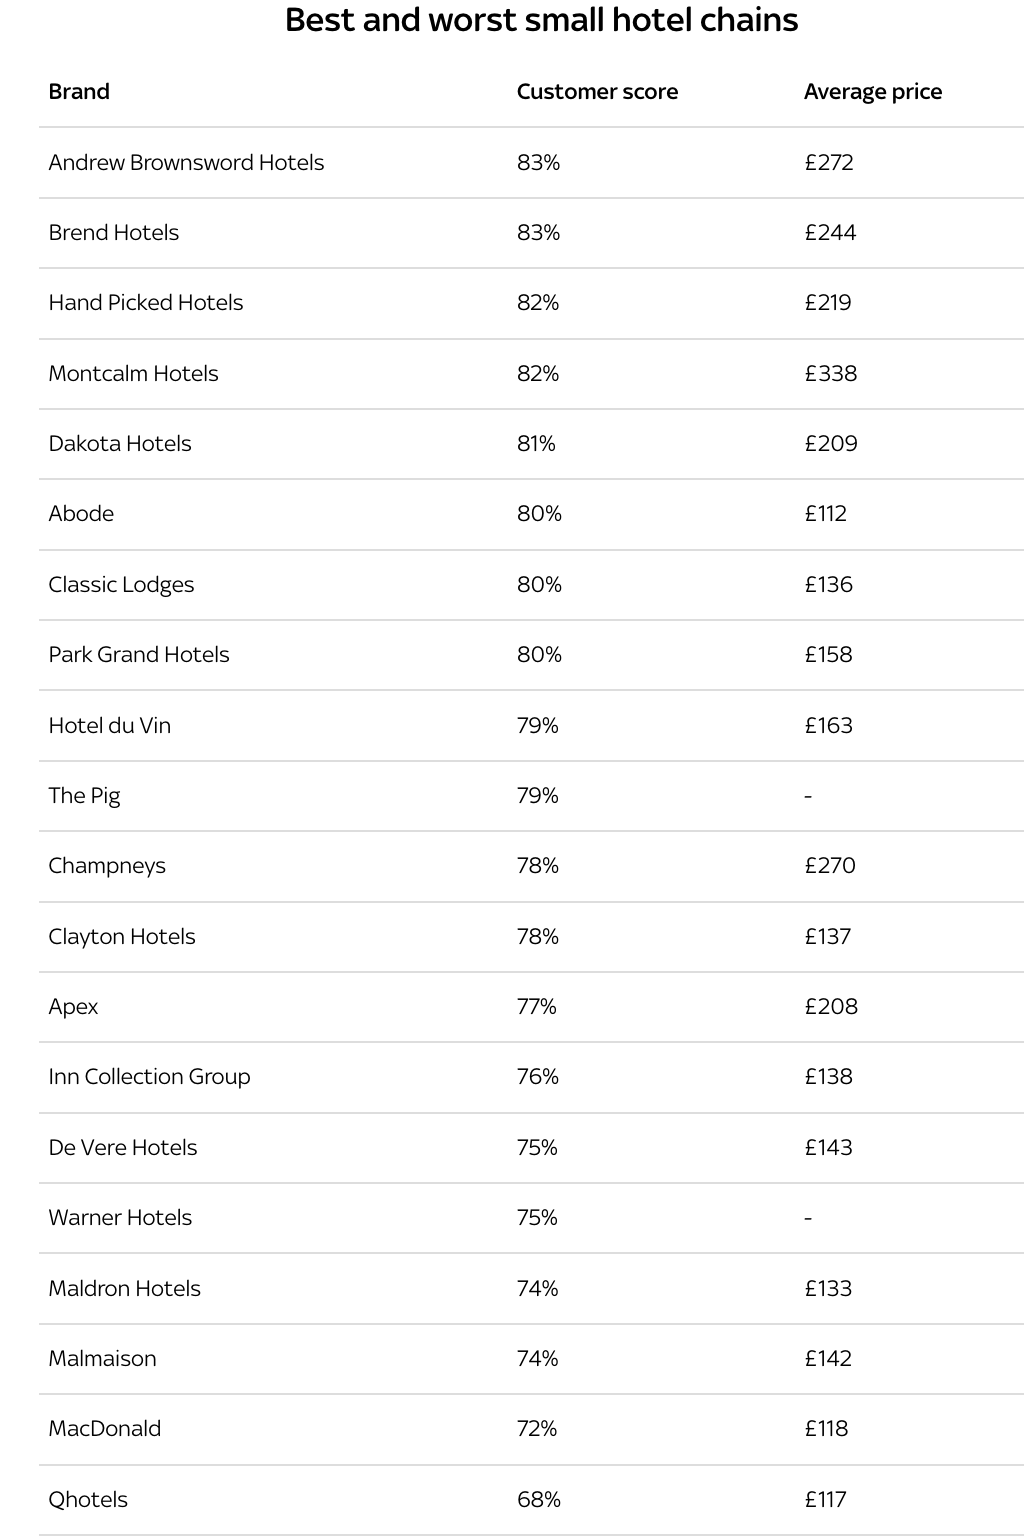Select Warner Hotels brand name
1024x1540 pixels.
pyautogui.click(x=120, y=1218)
